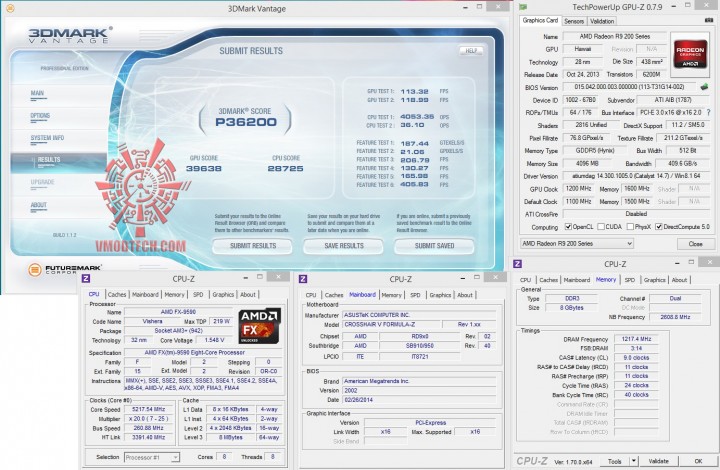This screenshot has width=720, height=470.
Task: Click the CAS# Latency 9.0 clocks value
Action: pos(636,358)
